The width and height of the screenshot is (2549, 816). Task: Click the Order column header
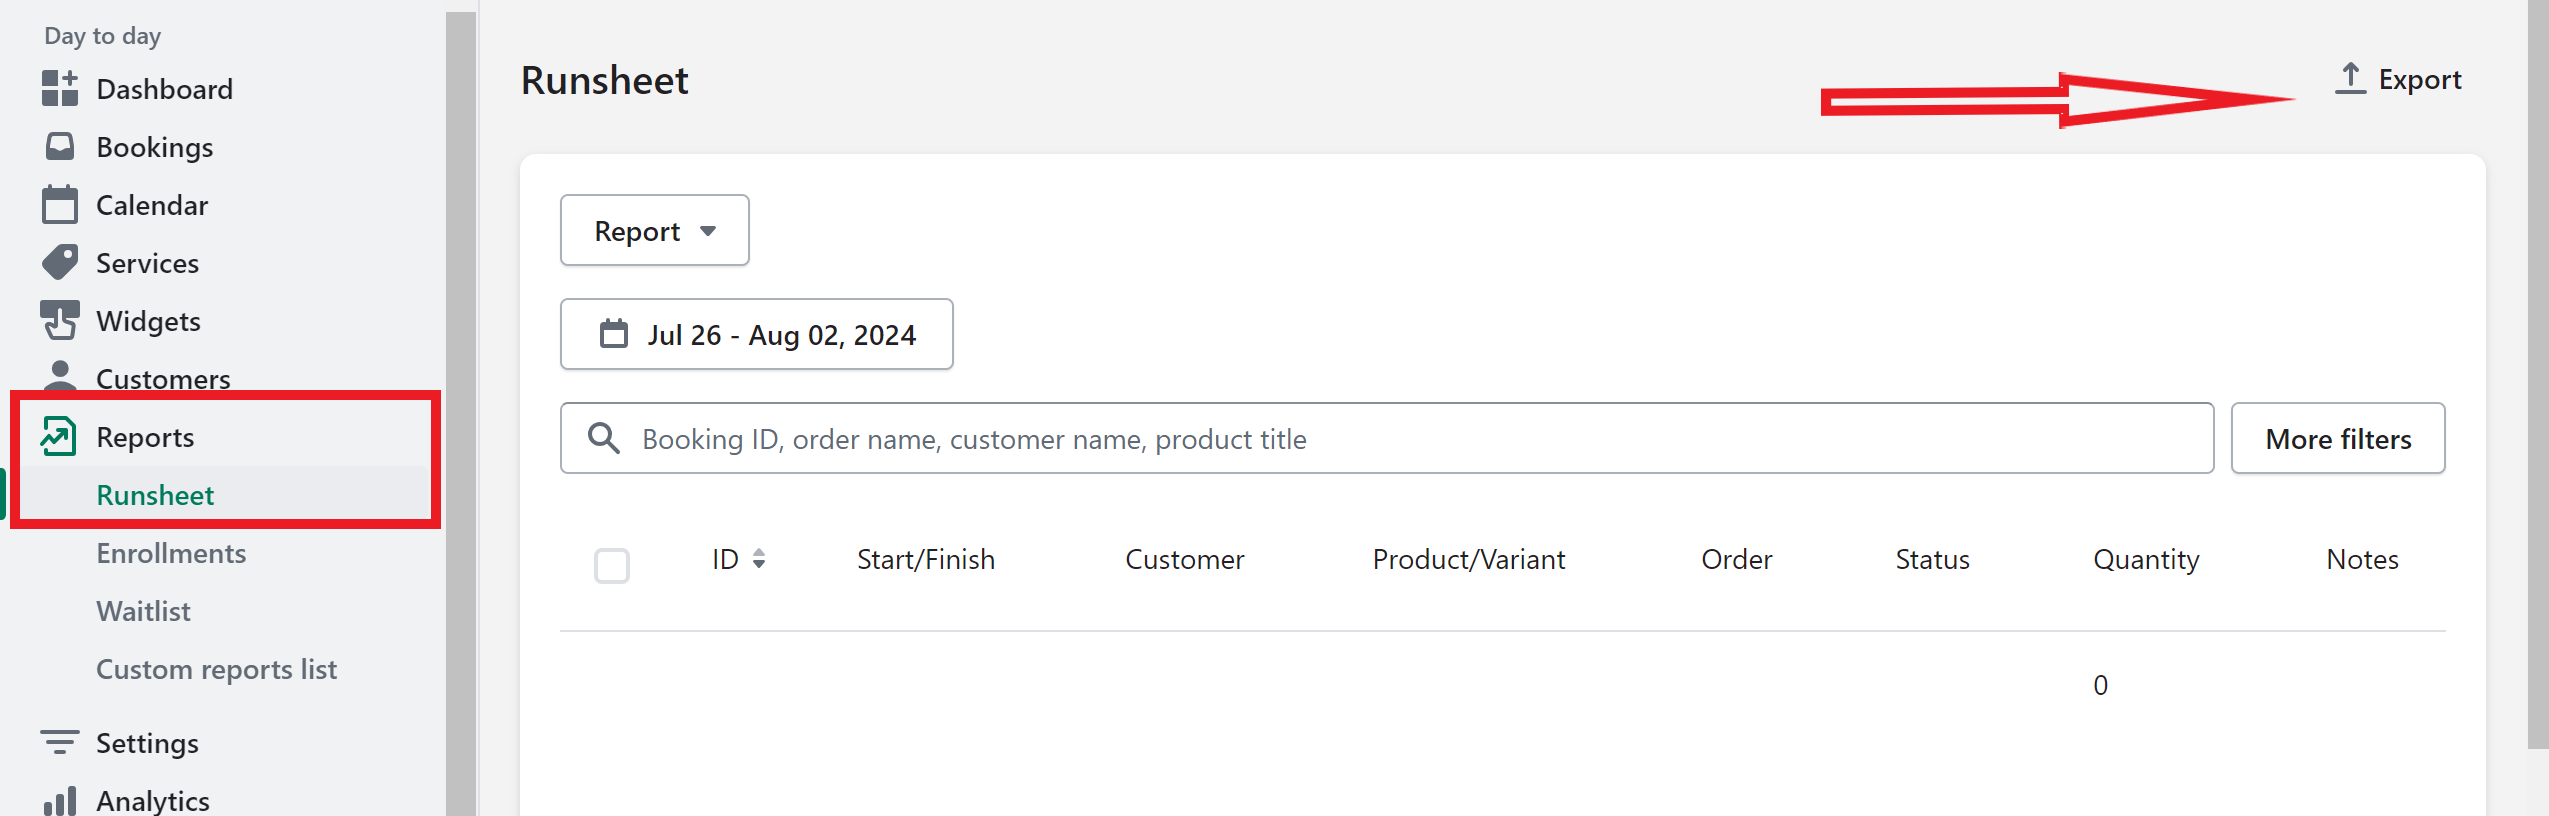point(1737,559)
